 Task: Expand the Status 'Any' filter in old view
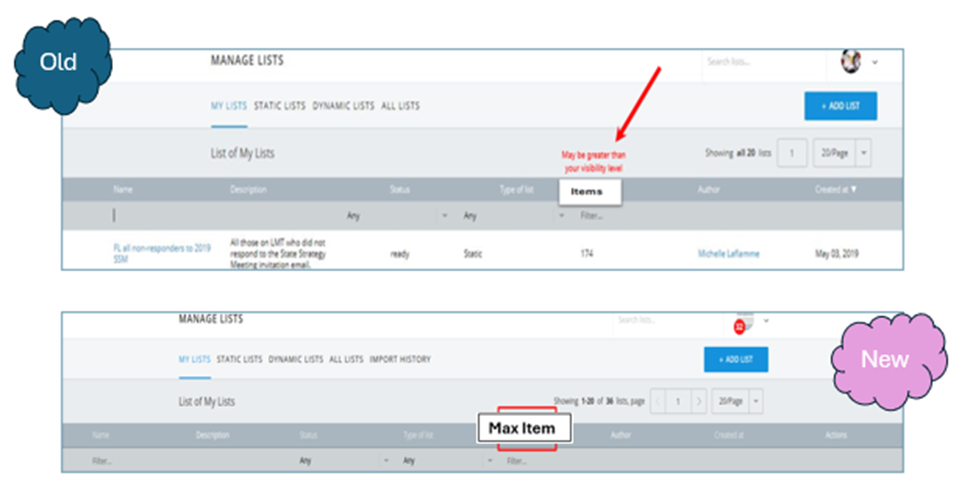click(444, 215)
